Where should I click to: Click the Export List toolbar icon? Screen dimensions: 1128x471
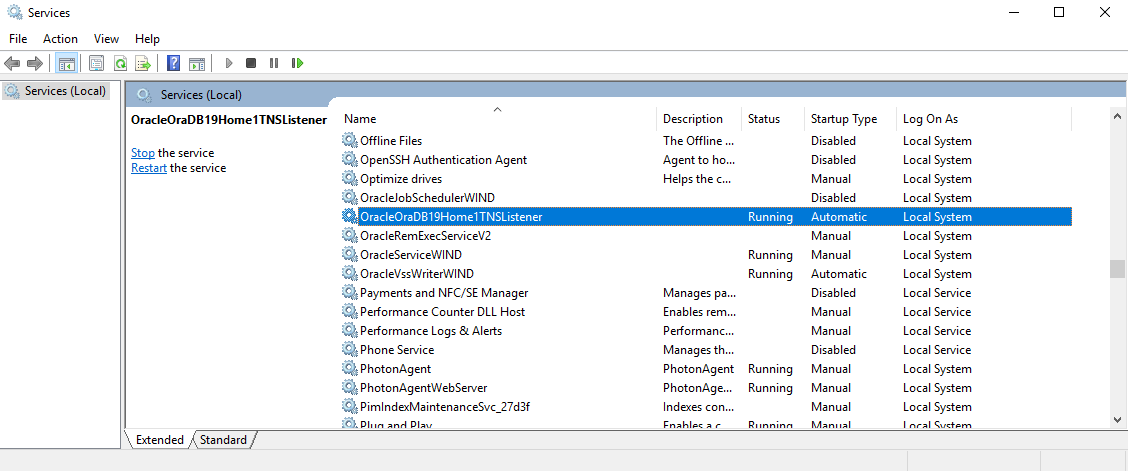[x=143, y=63]
